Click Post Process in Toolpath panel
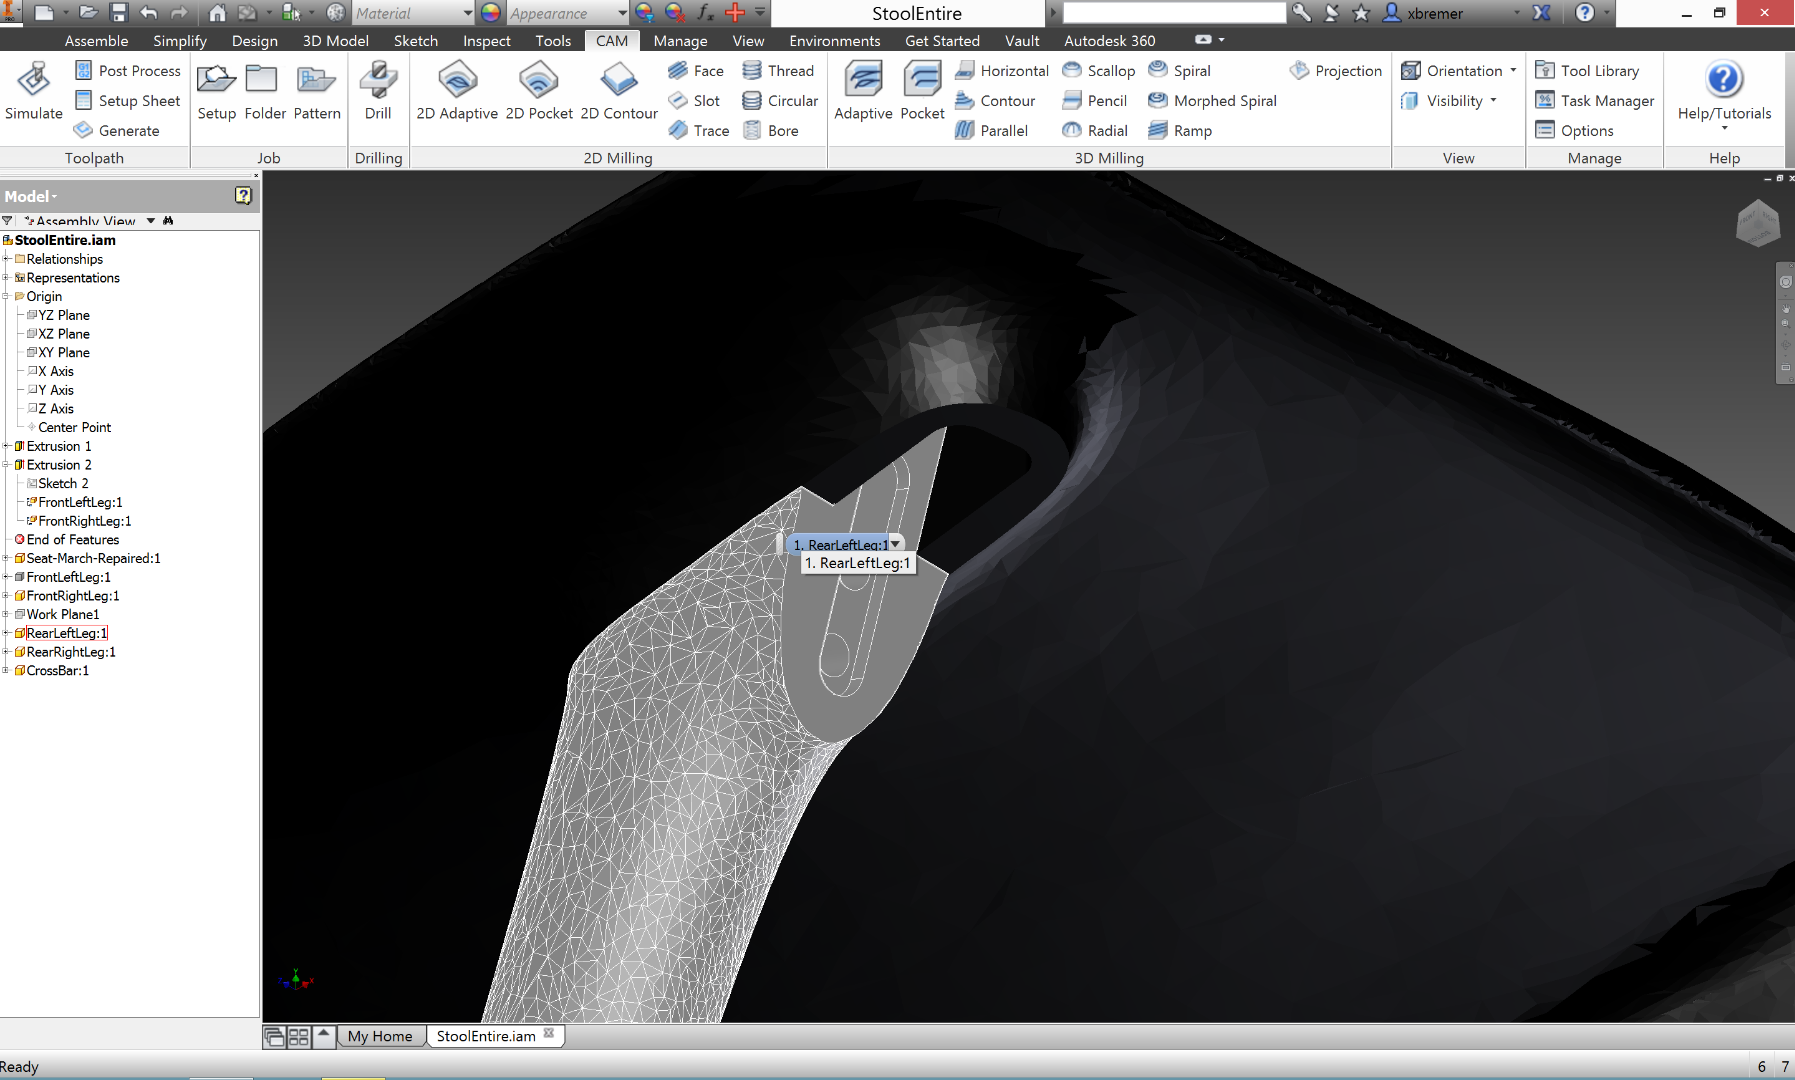Screen dimensions: 1795x1080 [x=128, y=71]
